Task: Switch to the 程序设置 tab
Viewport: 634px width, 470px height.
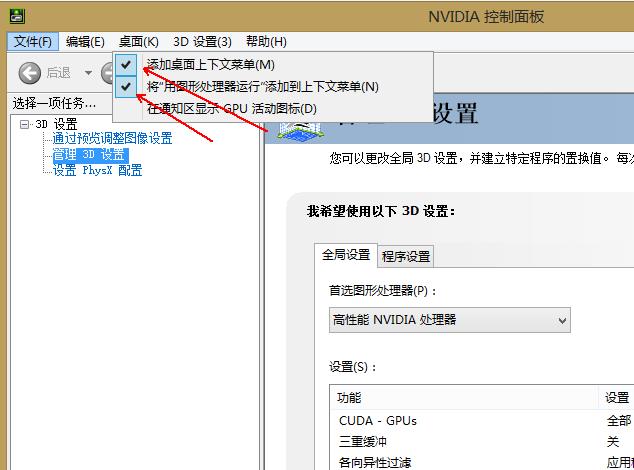Action: (405, 256)
